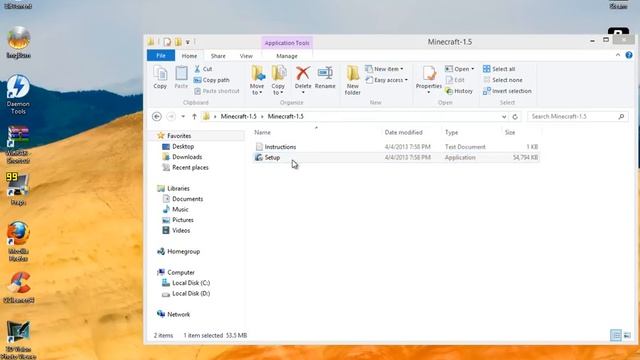Switch to the View tab
Image resolution: width=640 pixels, height=360 pixels.
tap(246, 56)
